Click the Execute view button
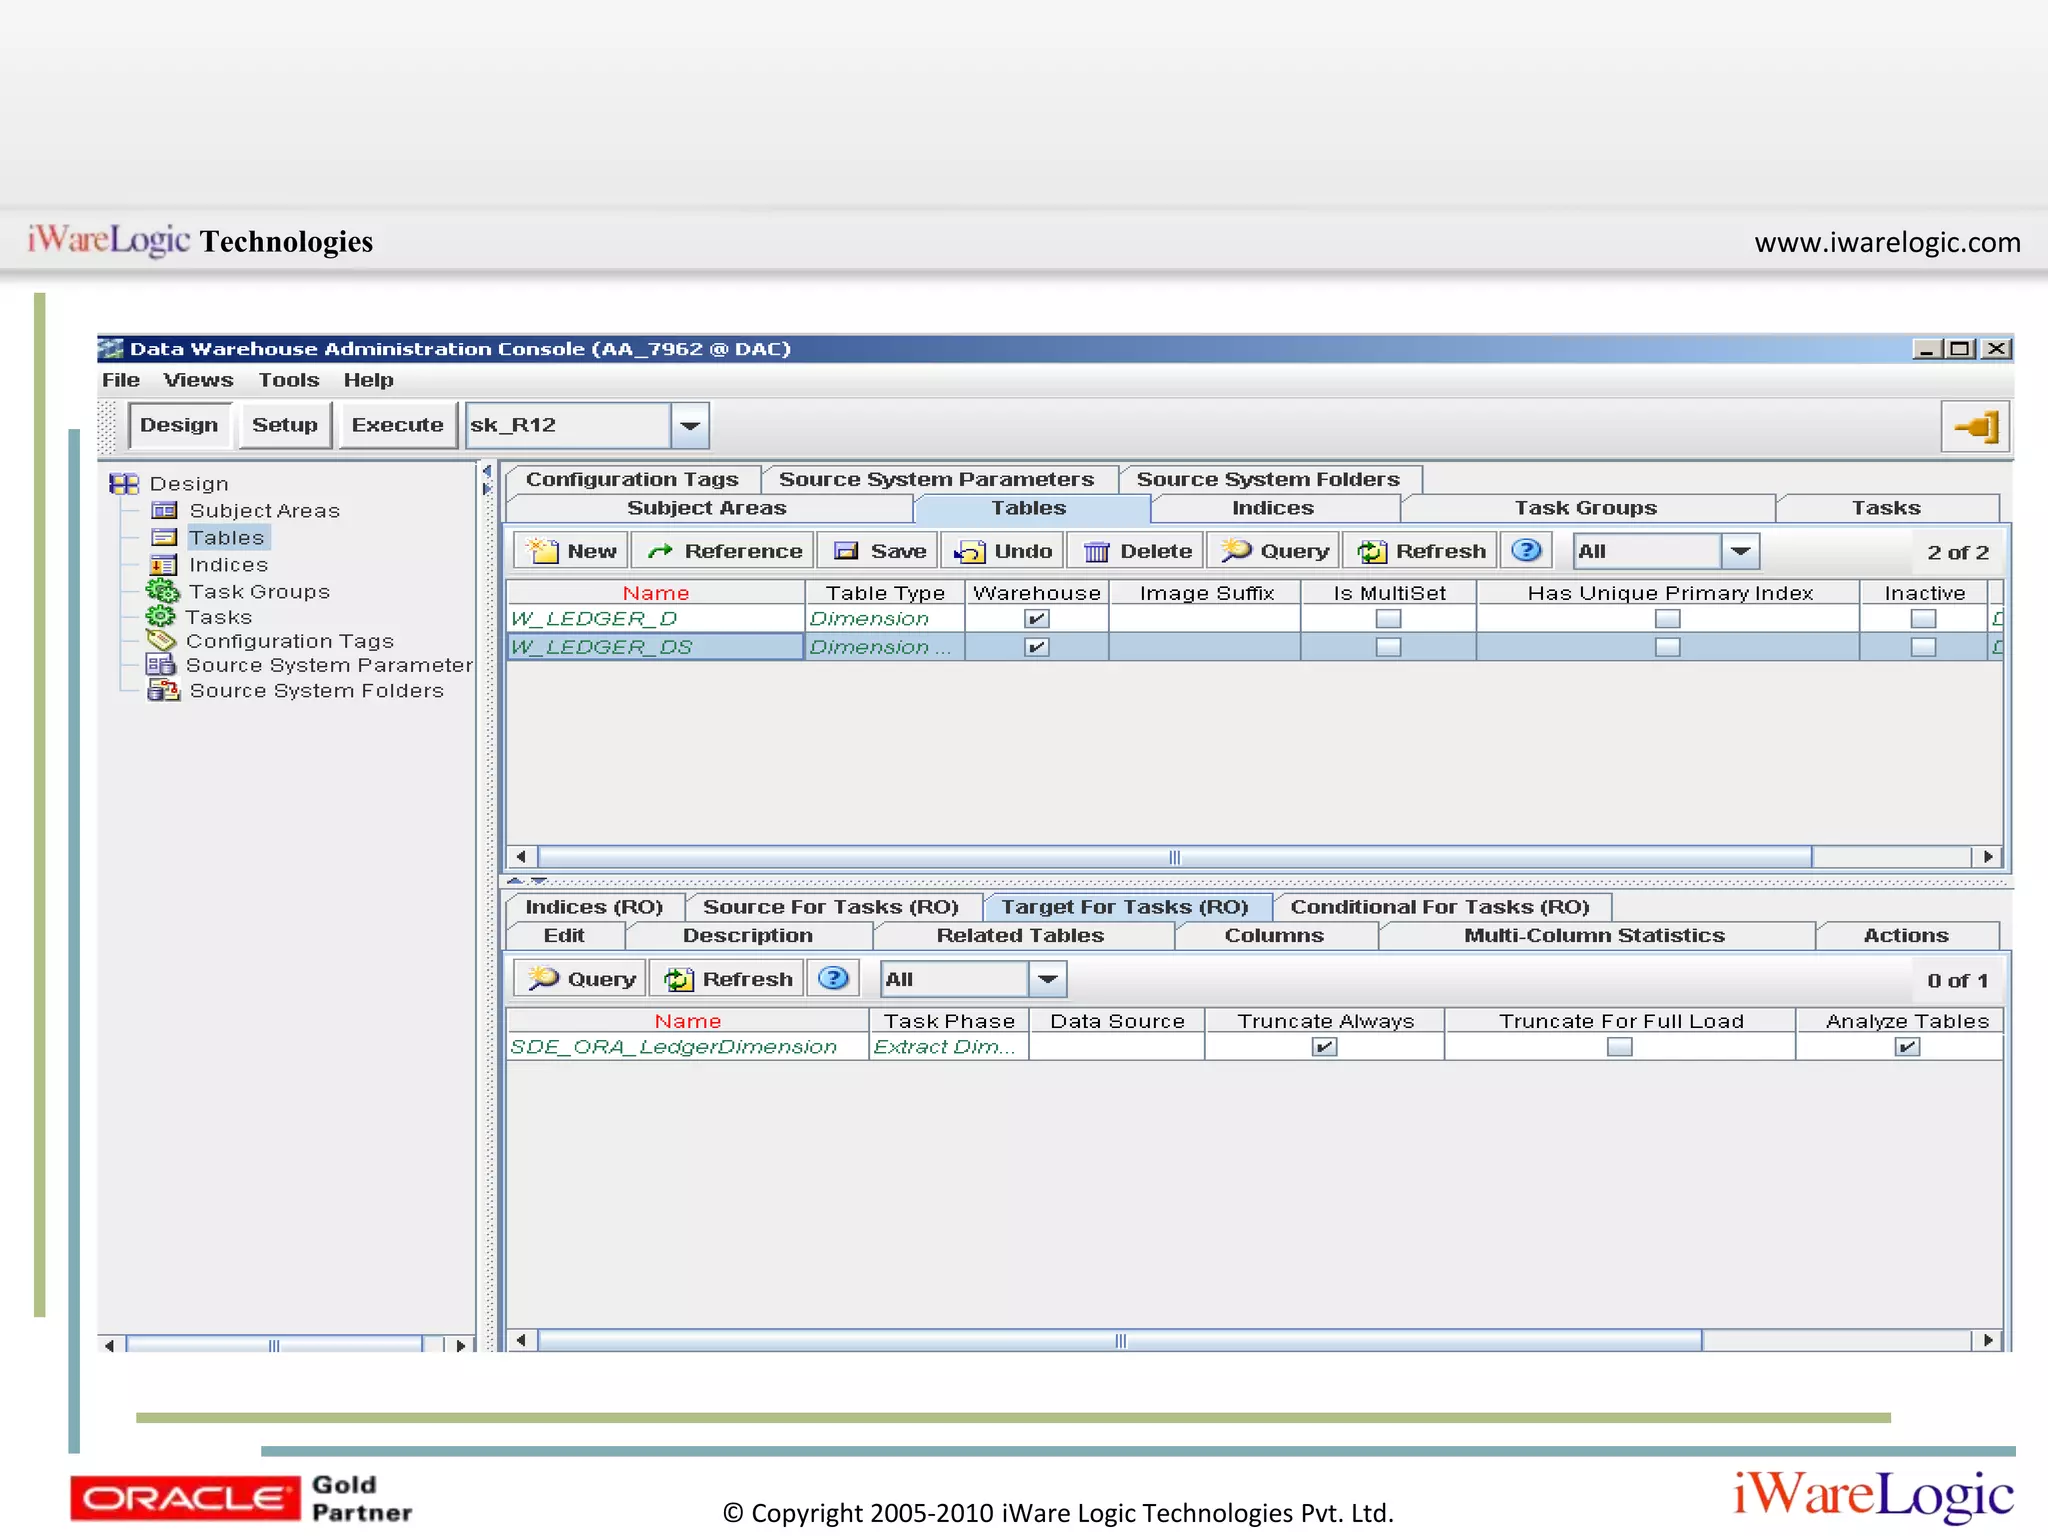This screenshot has height=1536, width=2048. [397, 425]
